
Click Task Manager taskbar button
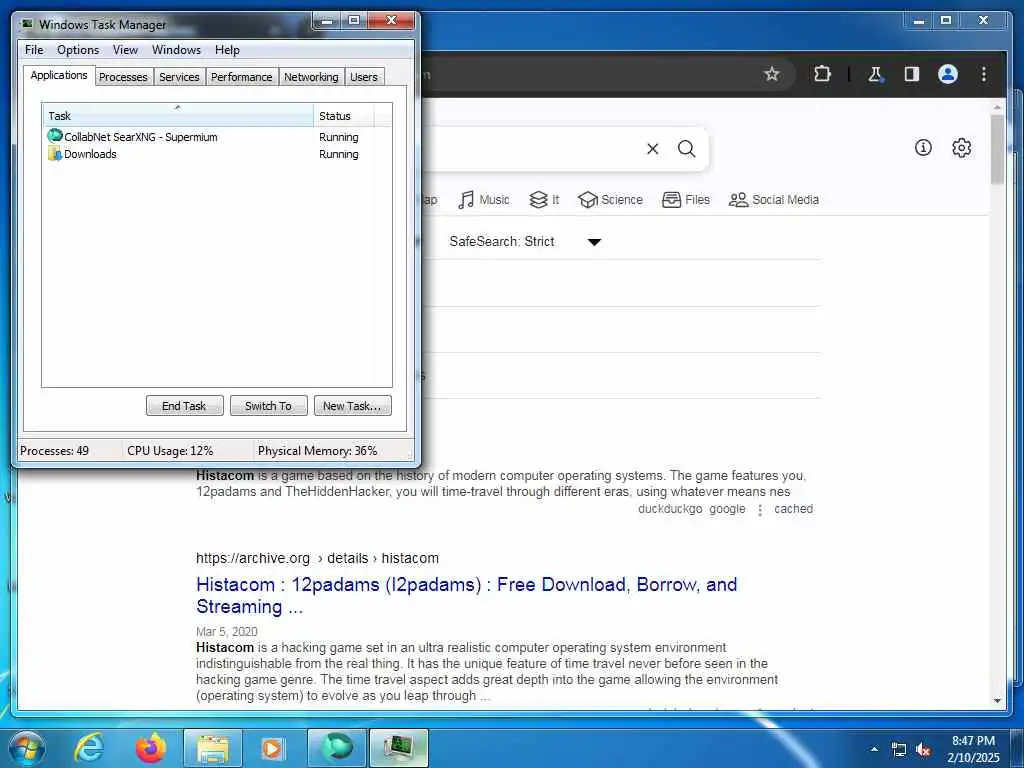pyautogui.click(x=399, y=748)
